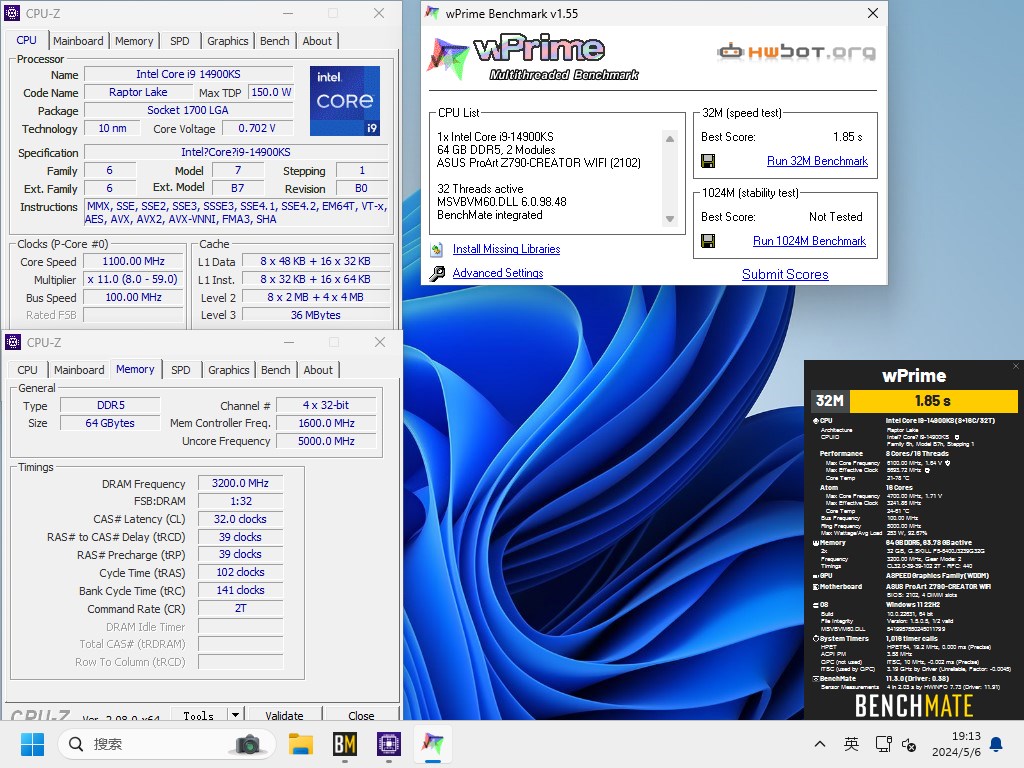Open the Advanced Settings link
The width and height of the screenshot is (1024, 768).
pos(498,273)
